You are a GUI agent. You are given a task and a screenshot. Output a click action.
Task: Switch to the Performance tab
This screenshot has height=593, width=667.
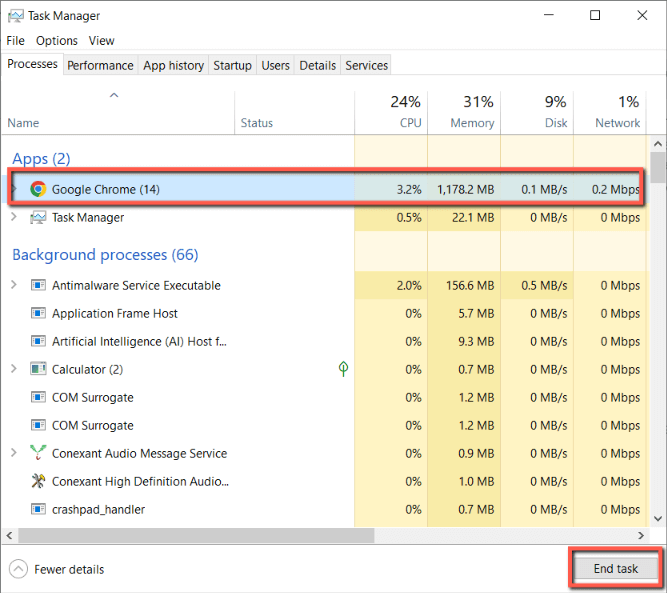(x=100, y=66)
